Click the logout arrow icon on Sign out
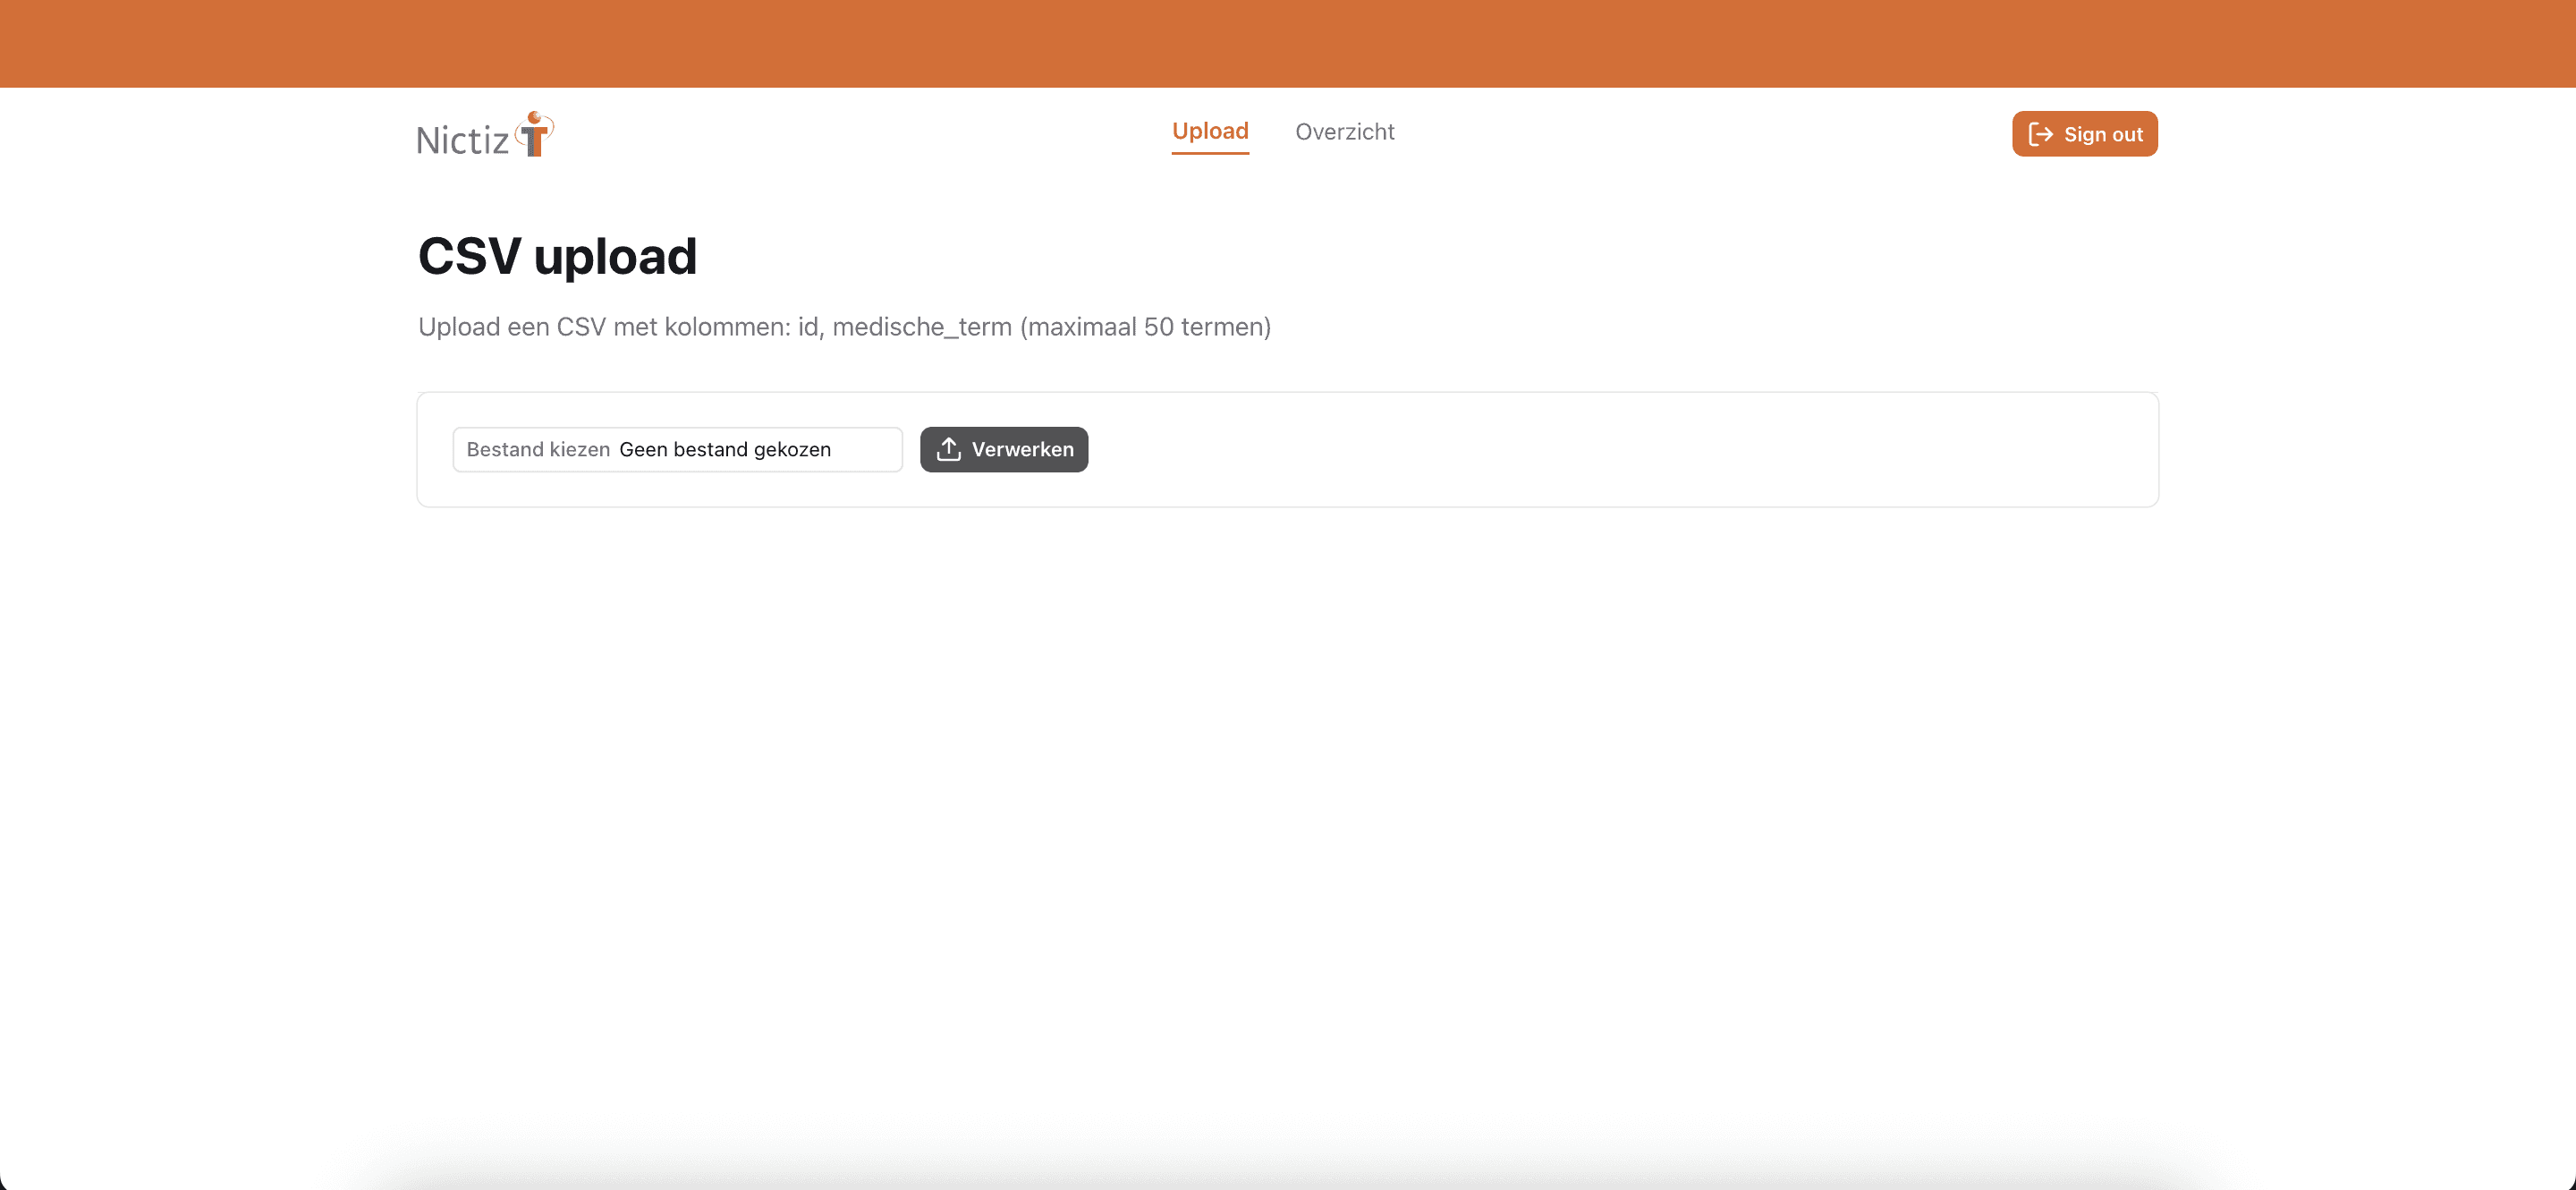This screenshot has height=1190, width=2576. (2042, 133)
